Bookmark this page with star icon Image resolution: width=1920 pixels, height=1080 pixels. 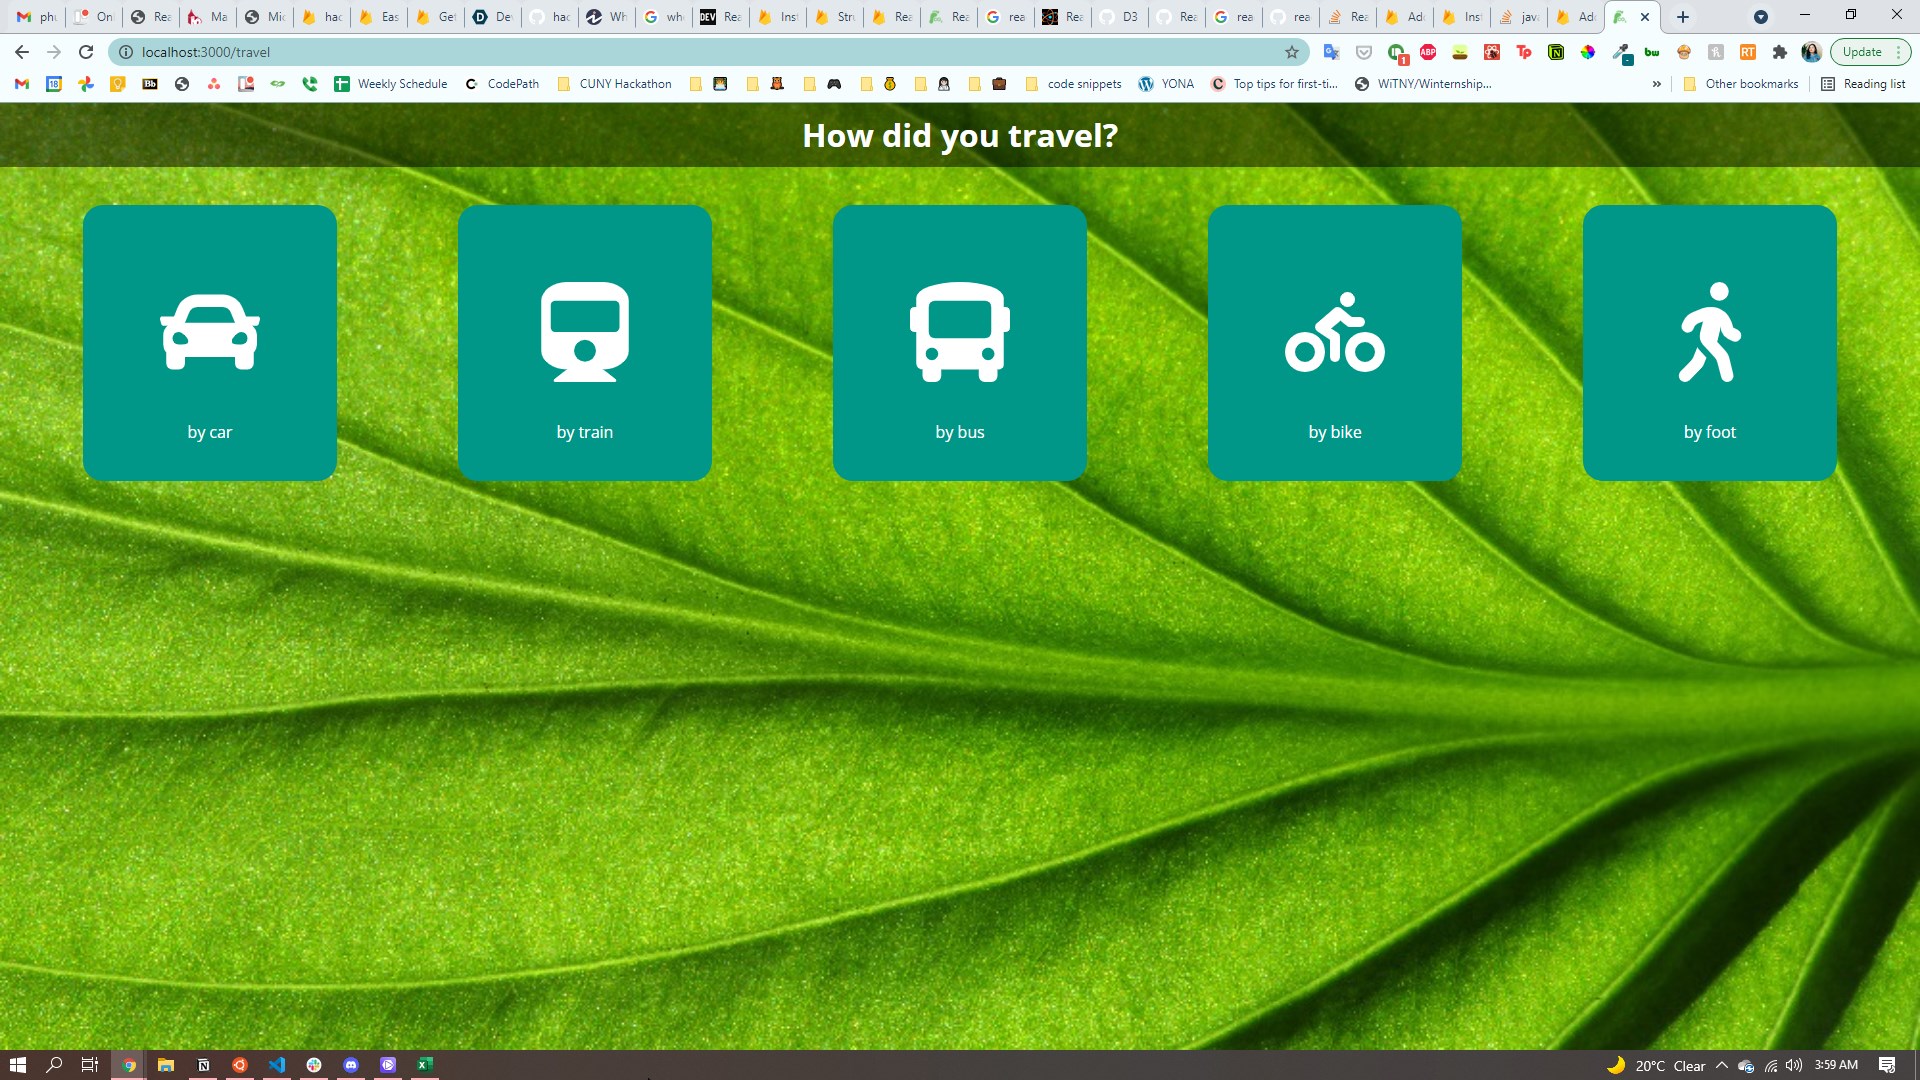point(1292,52)
